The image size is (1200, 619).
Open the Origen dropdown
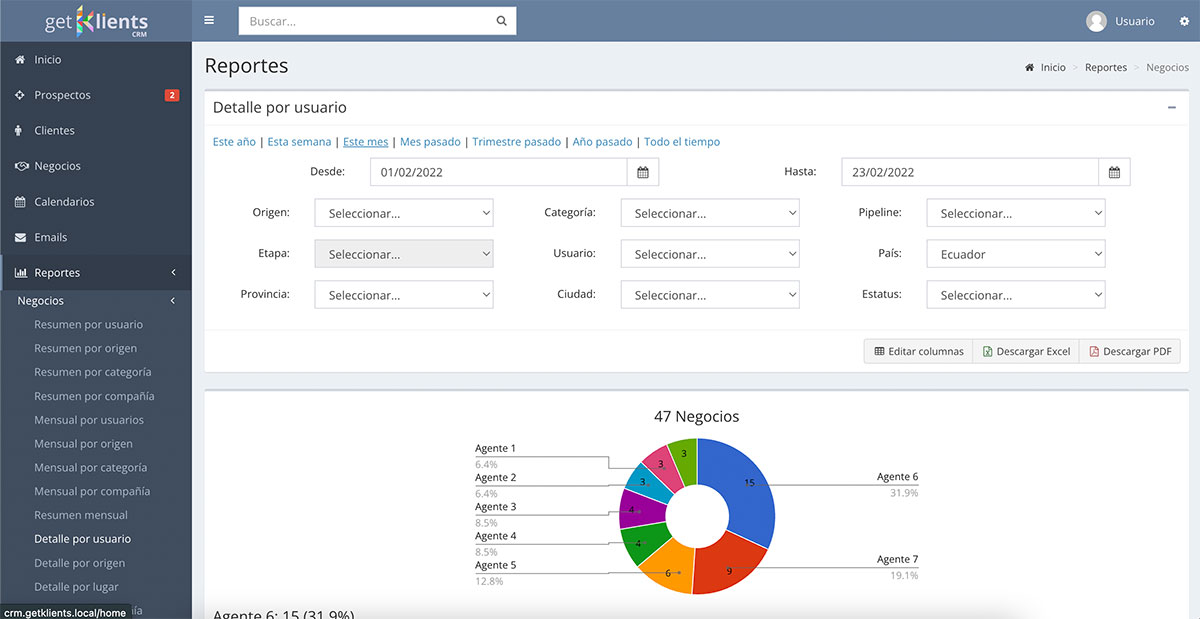click(404, 213)
